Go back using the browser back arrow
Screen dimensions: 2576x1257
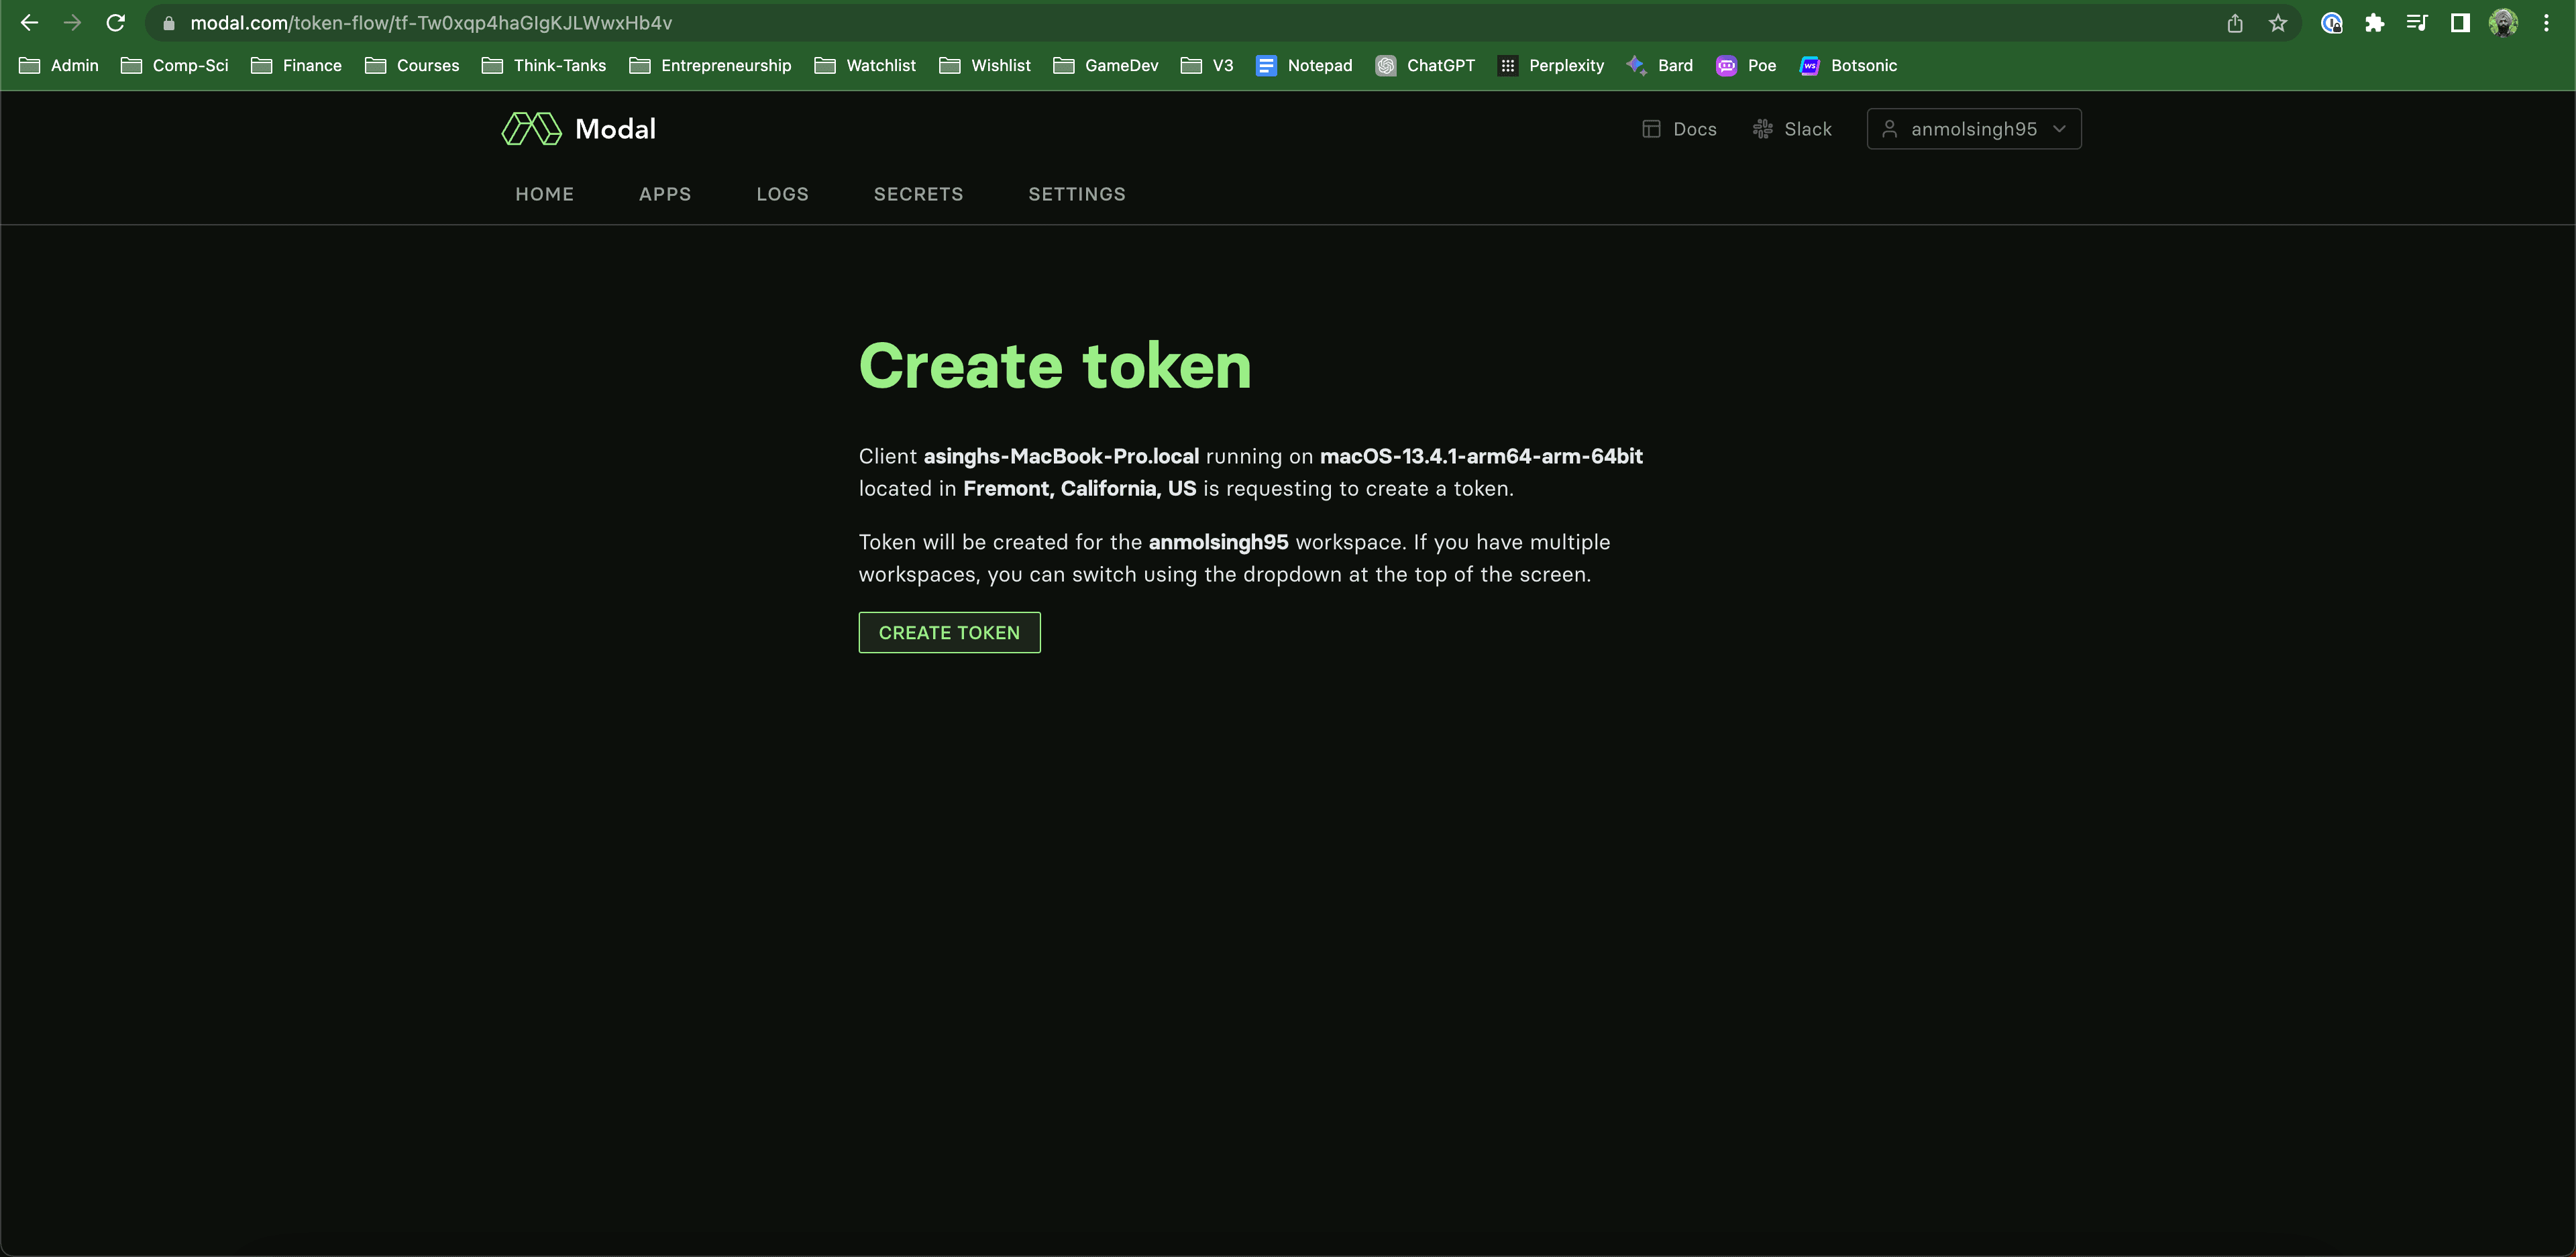click(x=29, y=23)
